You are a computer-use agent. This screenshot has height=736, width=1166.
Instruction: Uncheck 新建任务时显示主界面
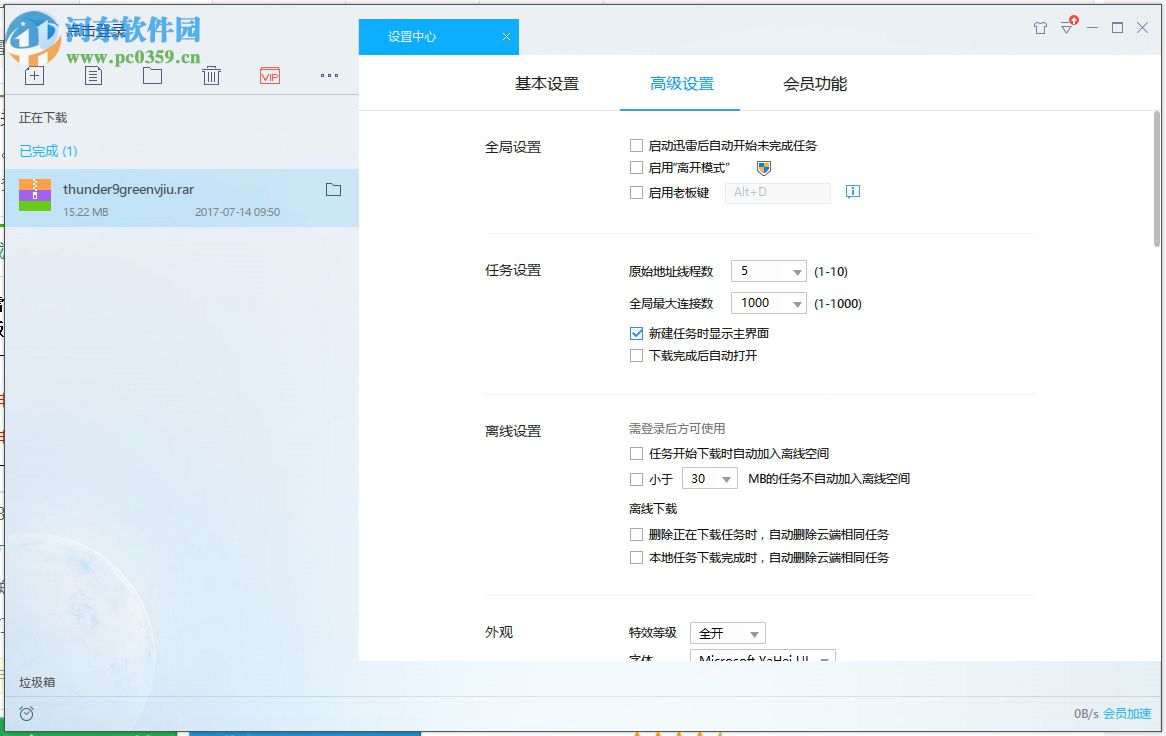[636, 333]
